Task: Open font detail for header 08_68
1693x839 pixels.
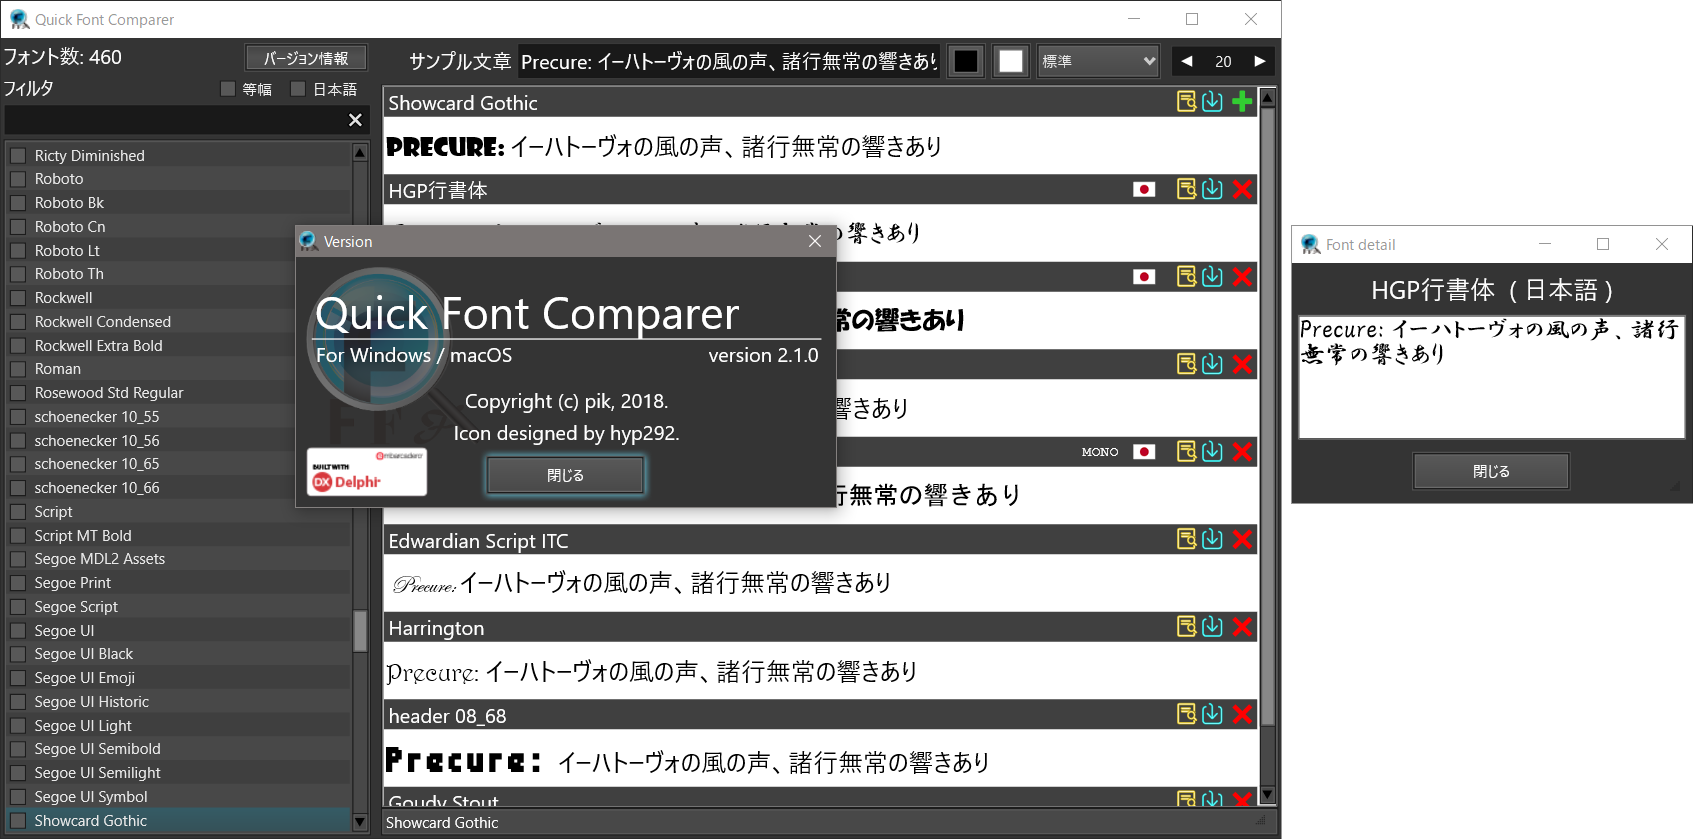Action: click(x=1186, y=714)
